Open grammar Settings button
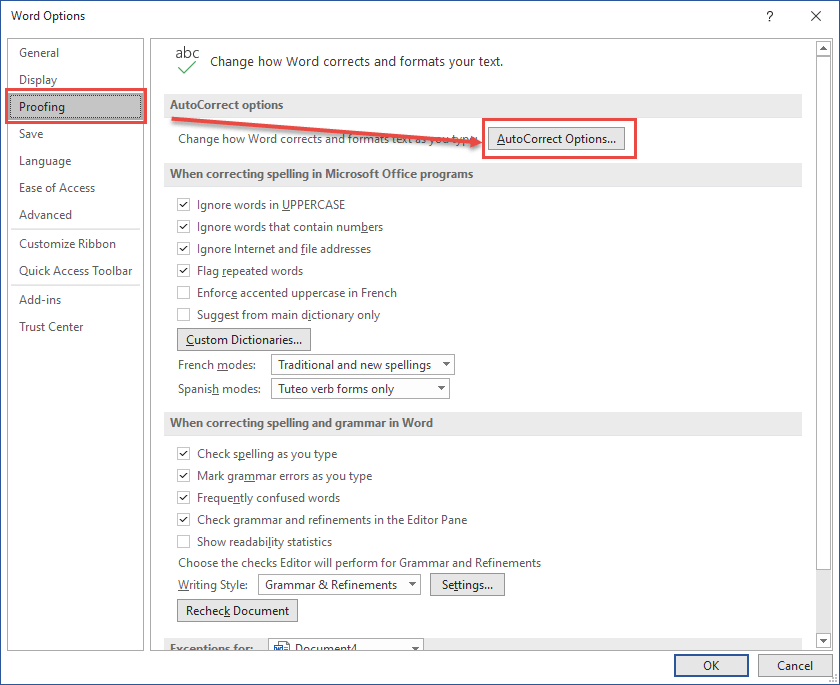 (467, 585)
